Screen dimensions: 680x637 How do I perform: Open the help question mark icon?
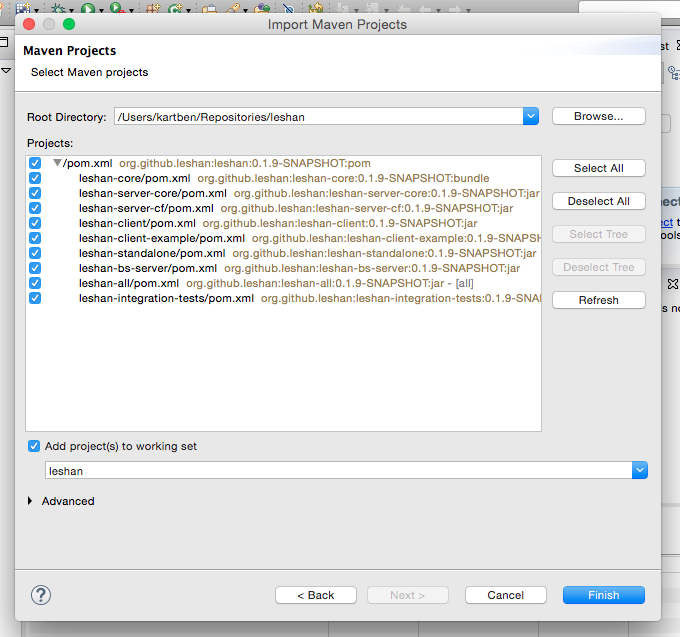(x=41, y=595)
